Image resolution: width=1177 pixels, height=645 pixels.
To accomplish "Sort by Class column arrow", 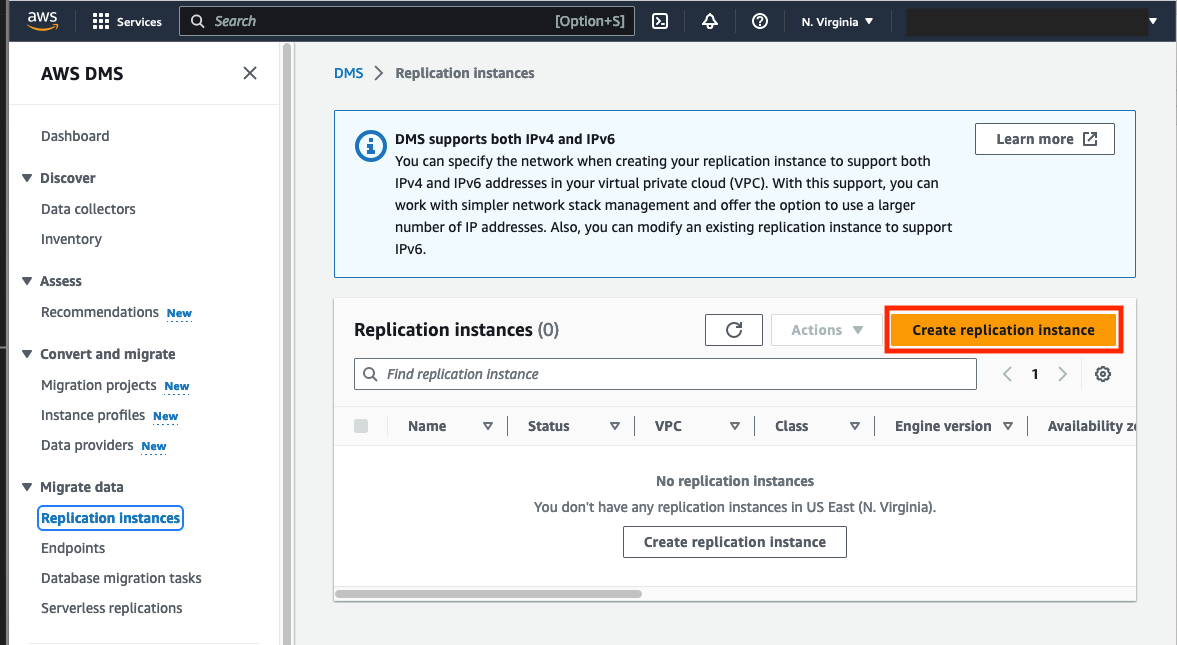I will click(854, 426).
